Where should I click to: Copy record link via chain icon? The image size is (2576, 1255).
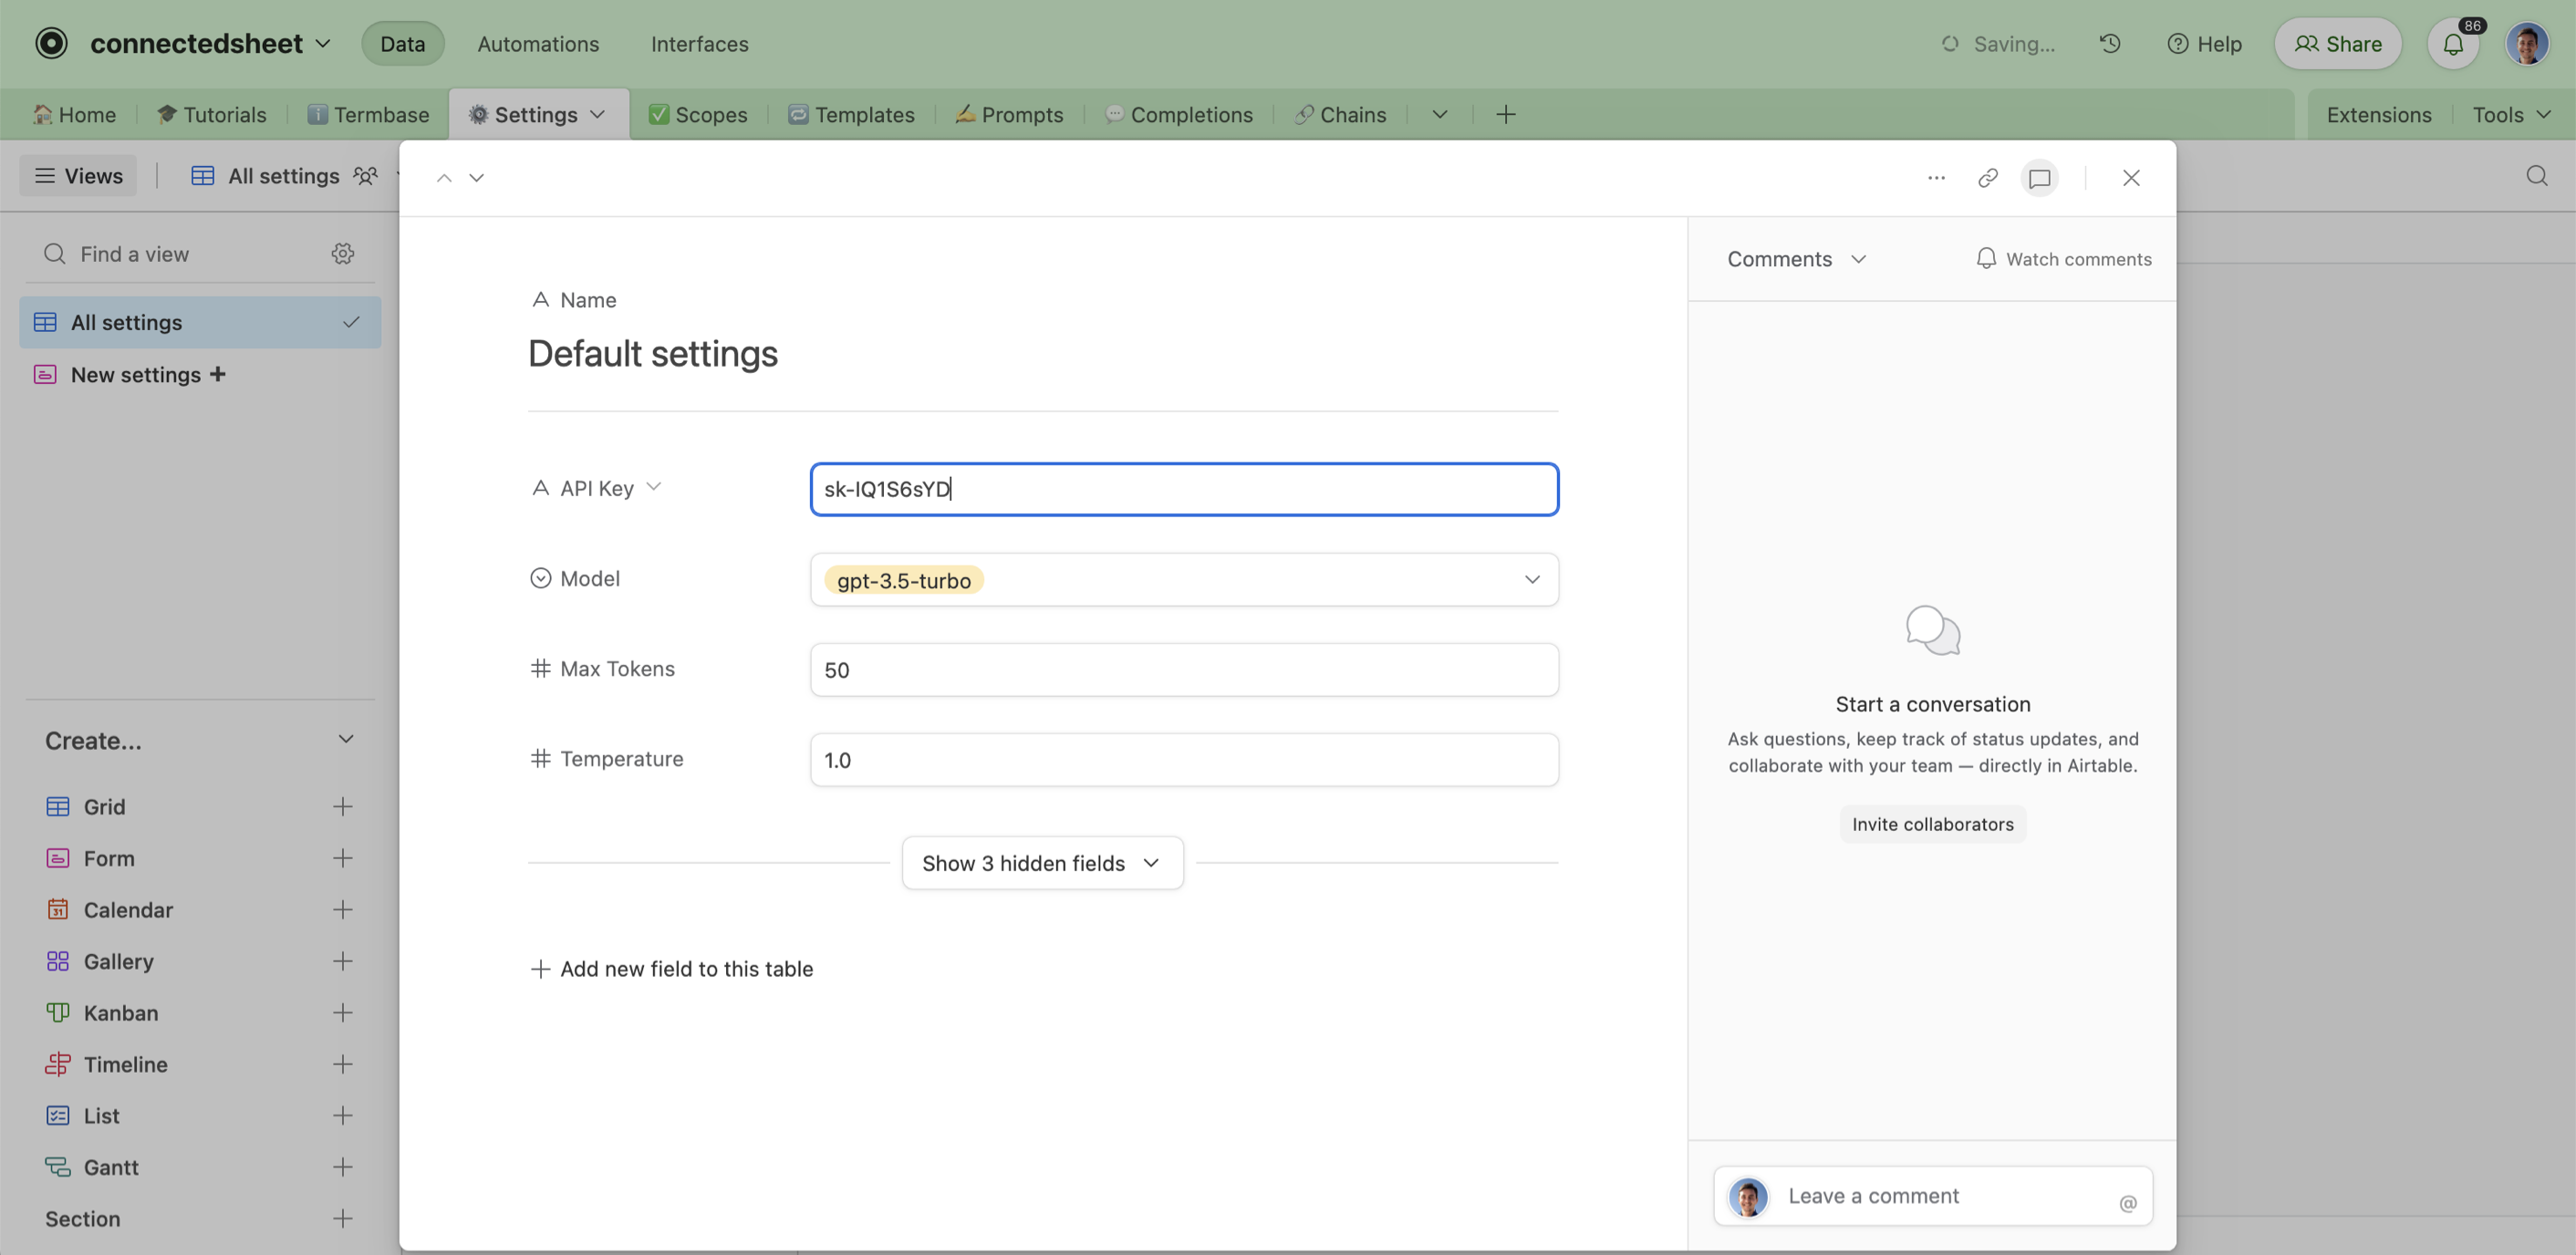(x=1987, y=178)
